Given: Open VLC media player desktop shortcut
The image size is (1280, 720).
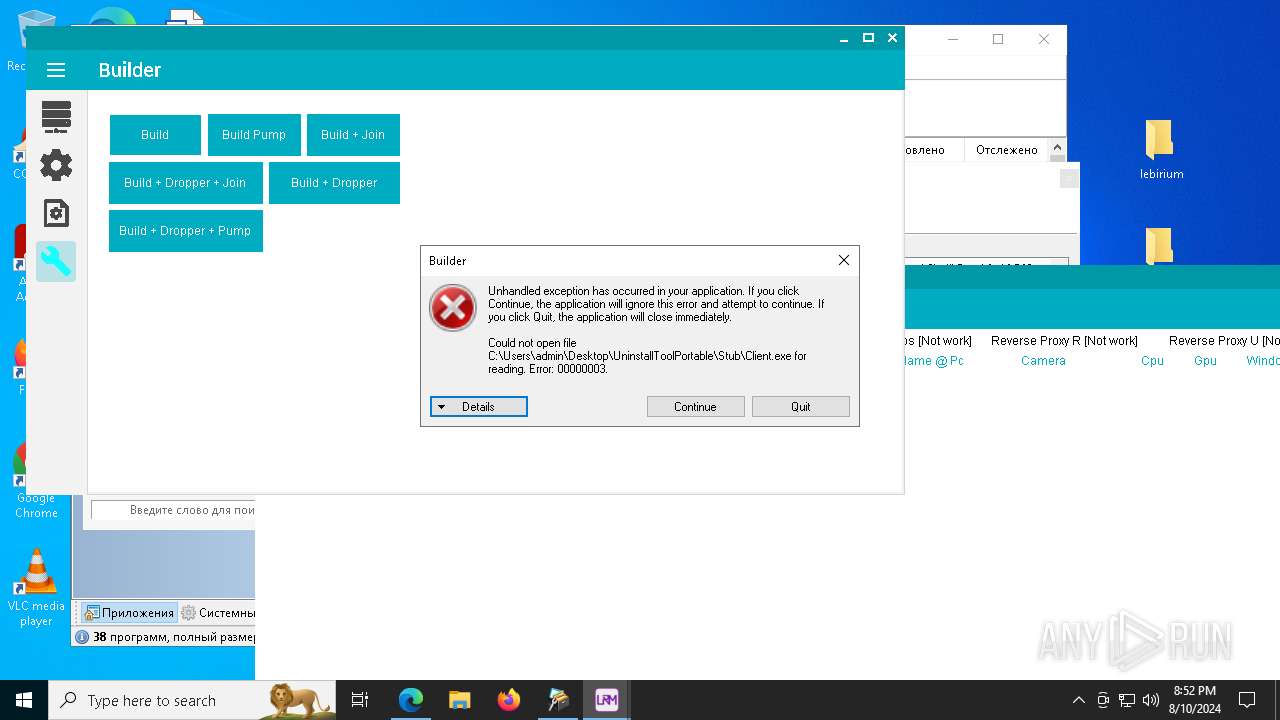Looking at the screenshot, I should 36,588.
